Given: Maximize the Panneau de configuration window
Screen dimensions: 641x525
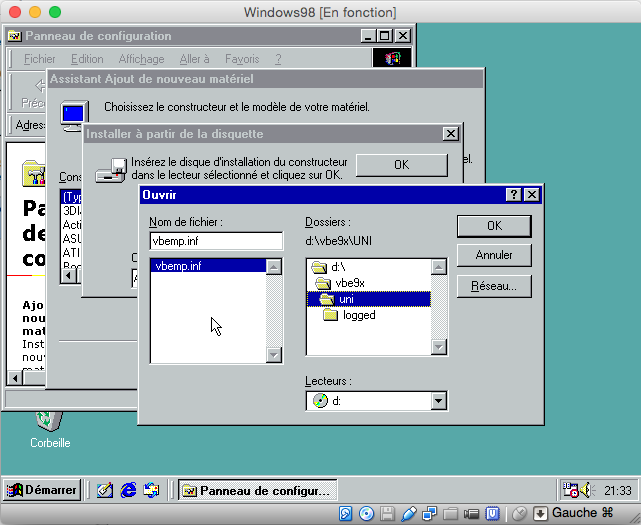Looking at the screenshot, I should [384, 36].
